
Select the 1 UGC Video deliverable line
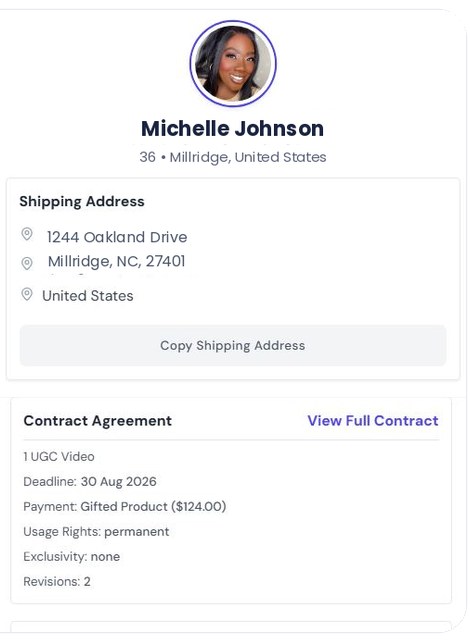[59, 456]
